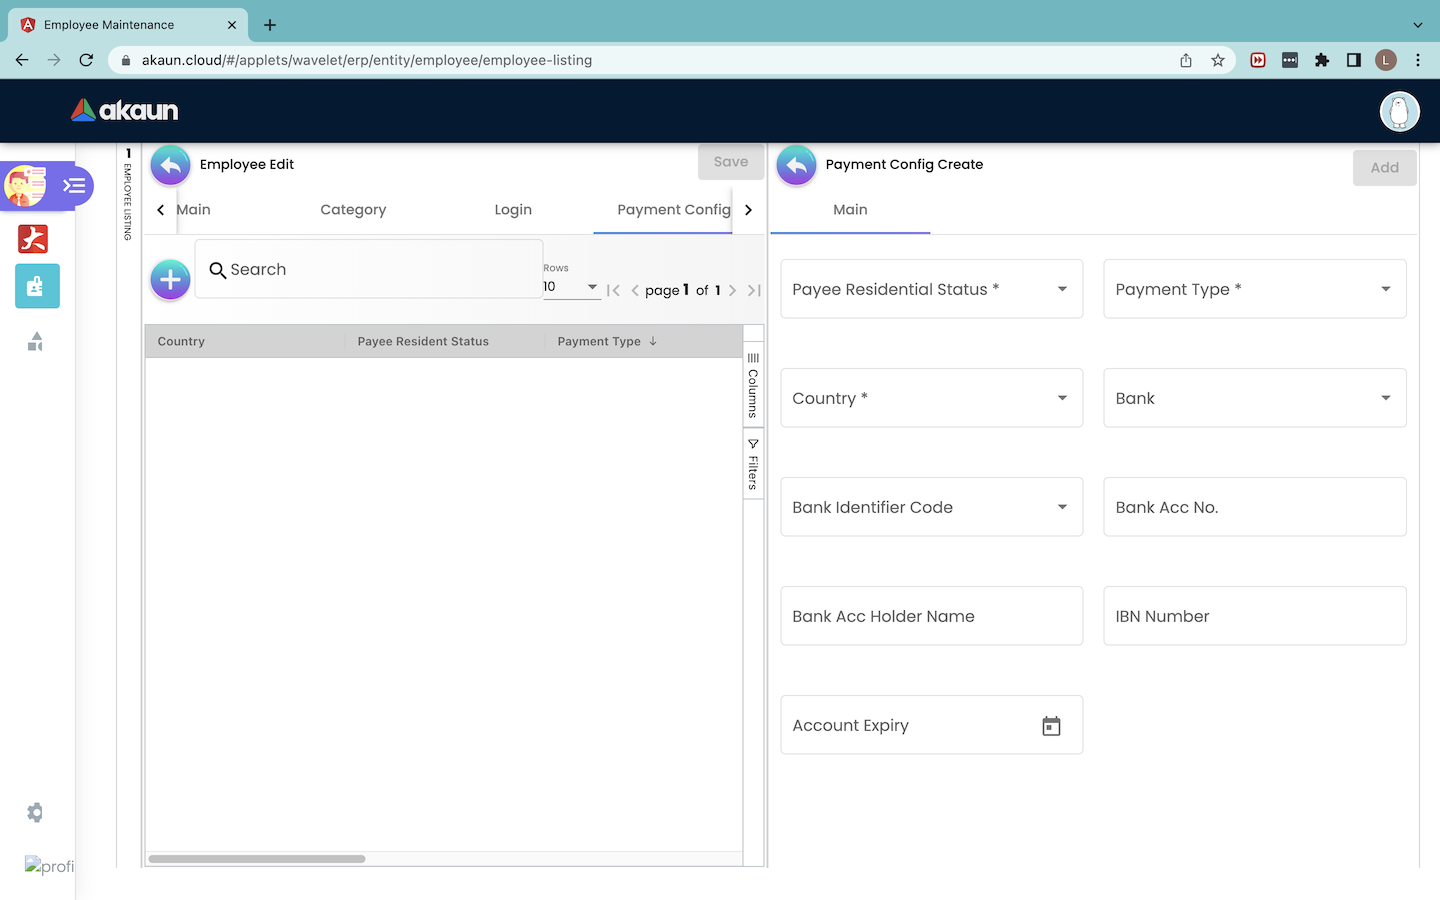1440x900 pixels.
Task: Open the Account Expiry calendar picker
Action: pos(1051,726)
